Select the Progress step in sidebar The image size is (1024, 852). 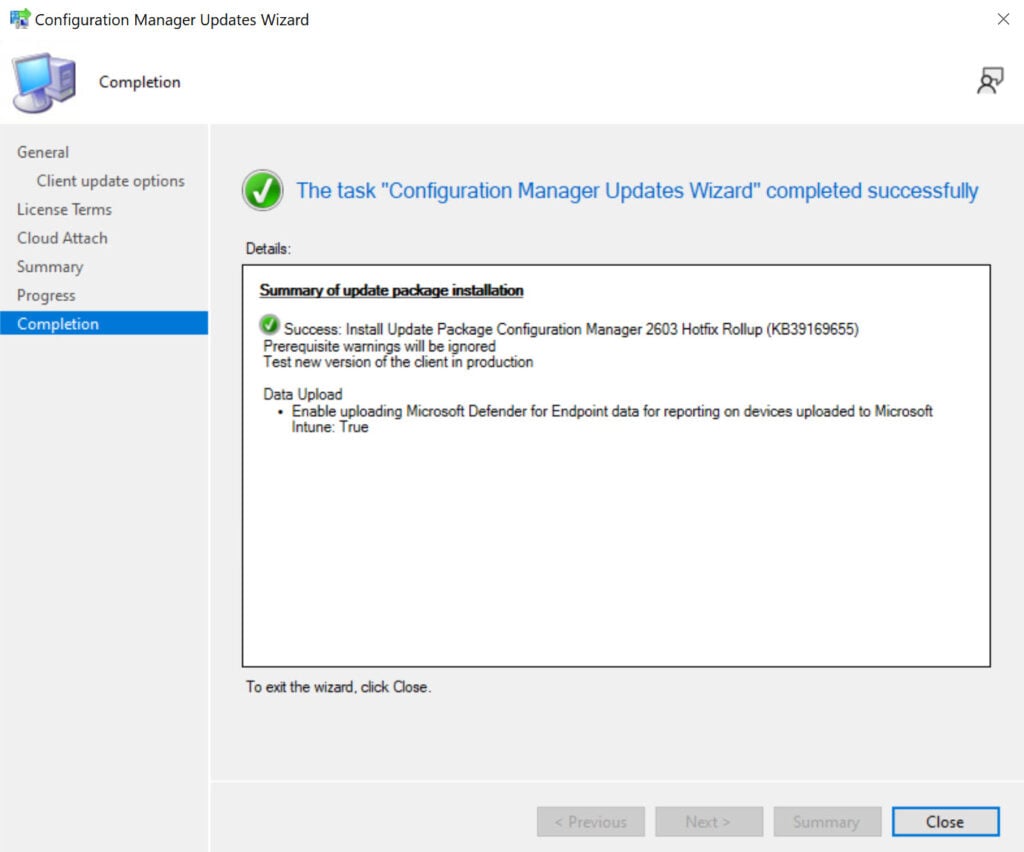(46, 296)
